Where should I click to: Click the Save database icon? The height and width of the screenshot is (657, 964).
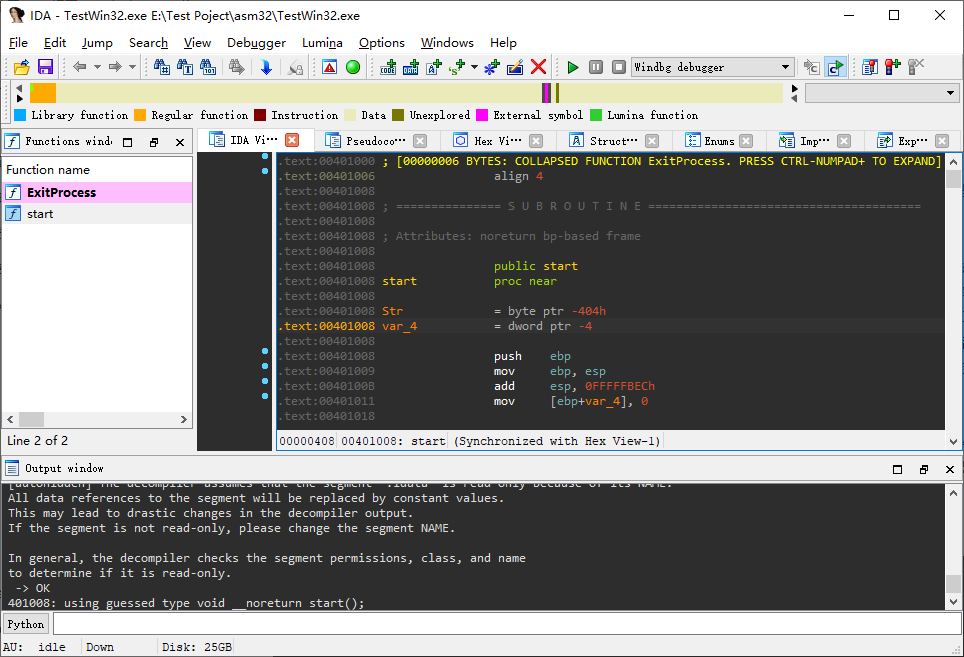[45, 67]
